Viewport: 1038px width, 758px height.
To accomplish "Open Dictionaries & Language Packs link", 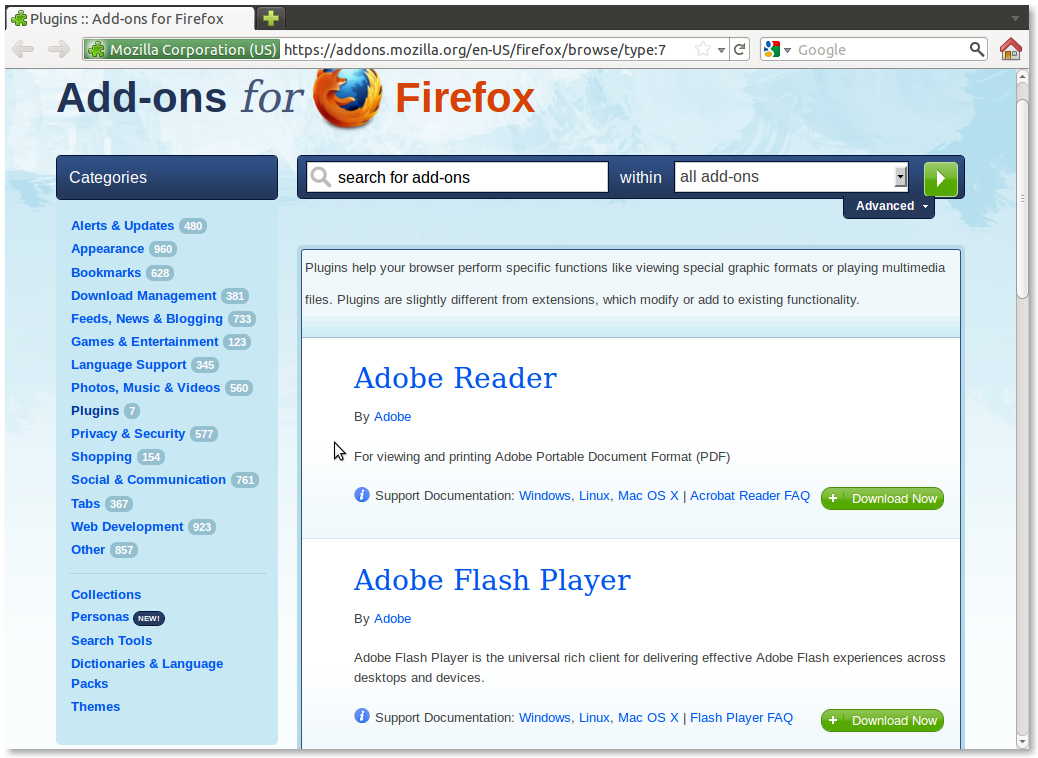I will pos(147,673).
